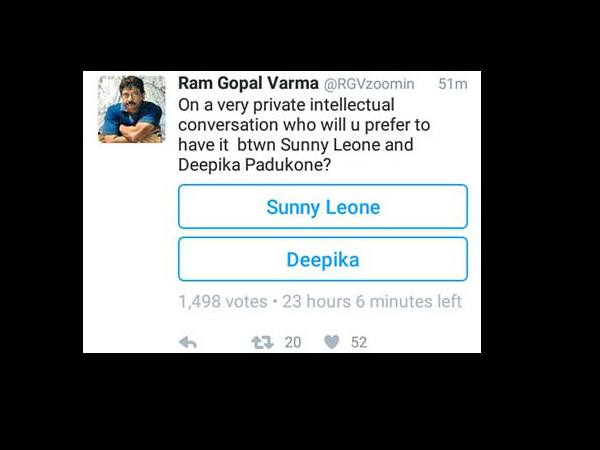600x450 pixels.
Task: Click the 1,498 votes total
Action: [x=222, y=301]
